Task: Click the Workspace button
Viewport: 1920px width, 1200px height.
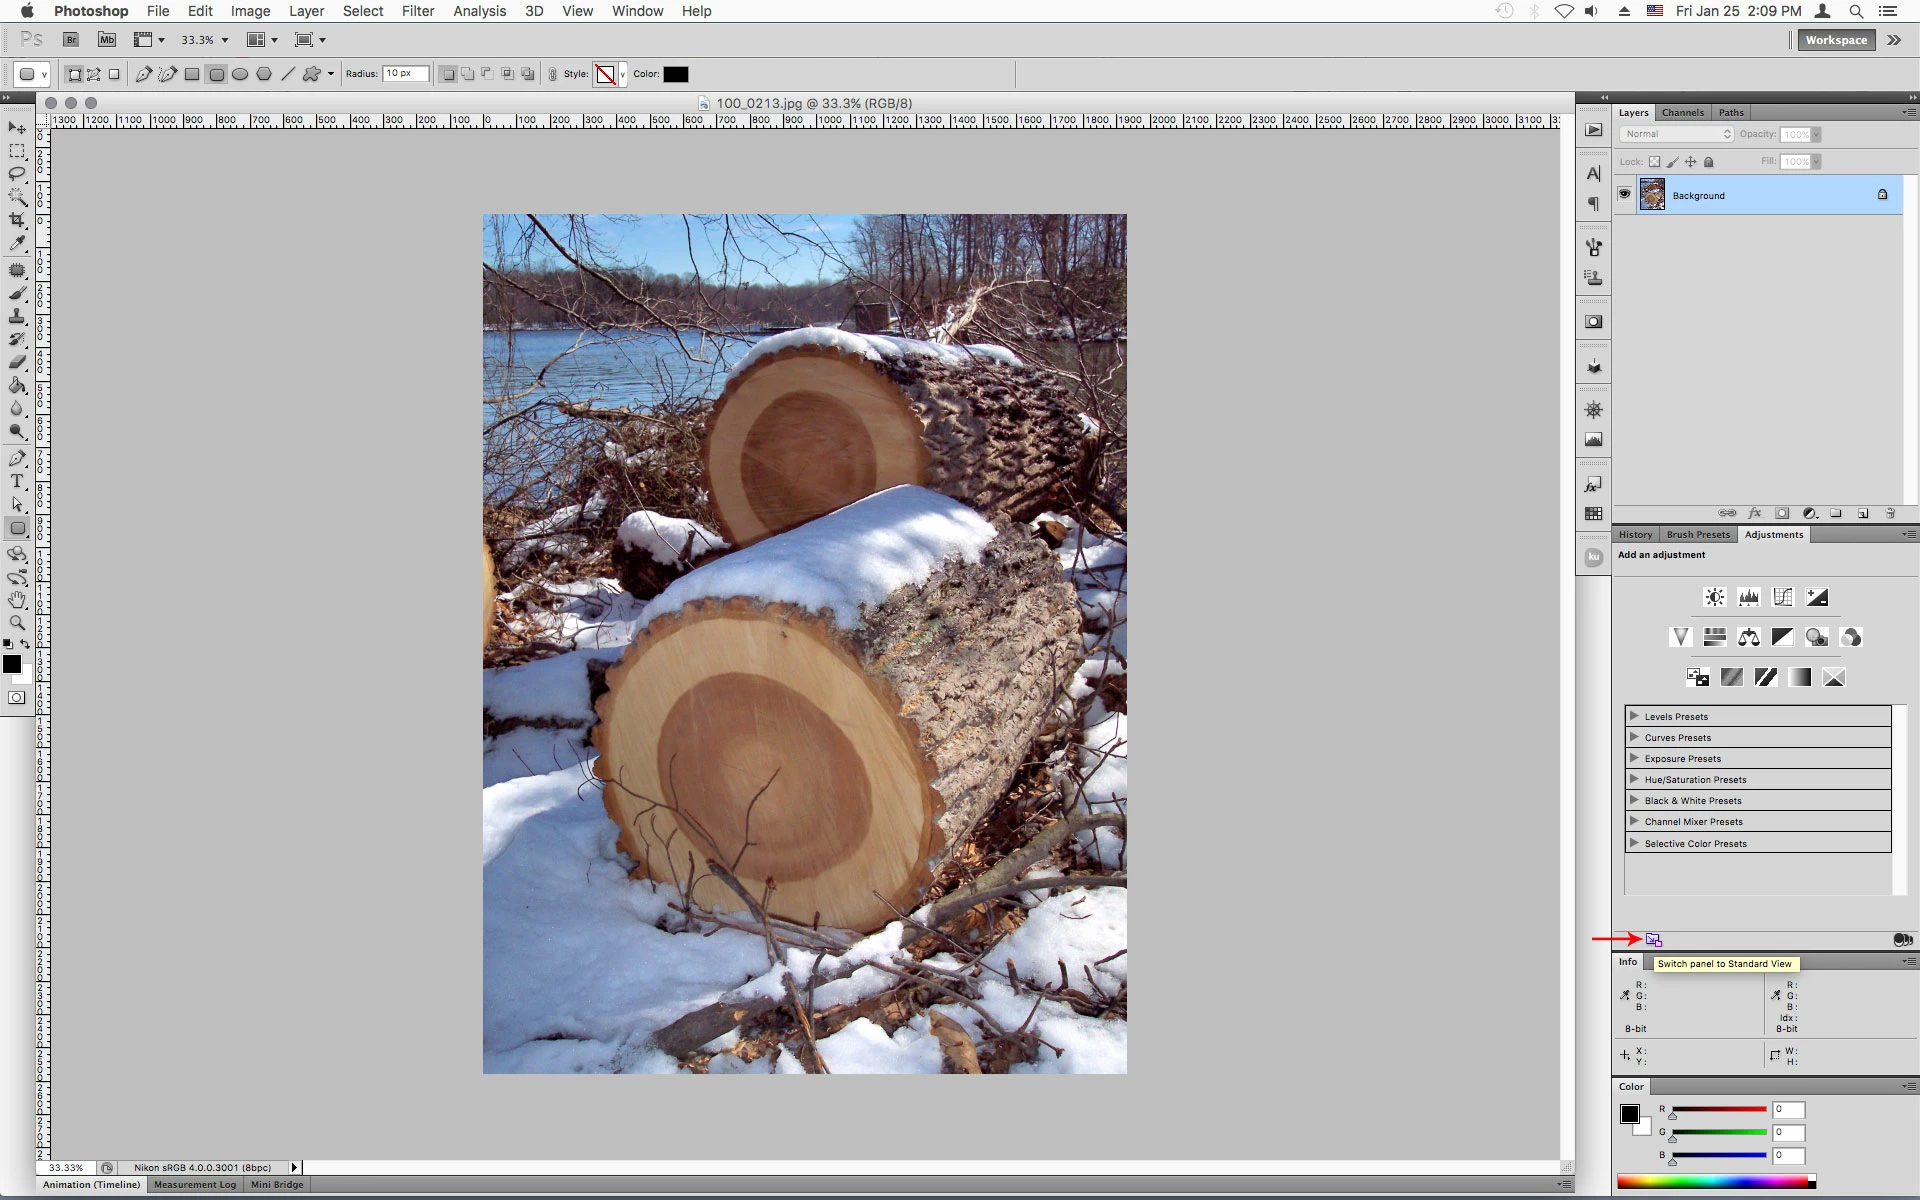Action: coord(1835,40)
